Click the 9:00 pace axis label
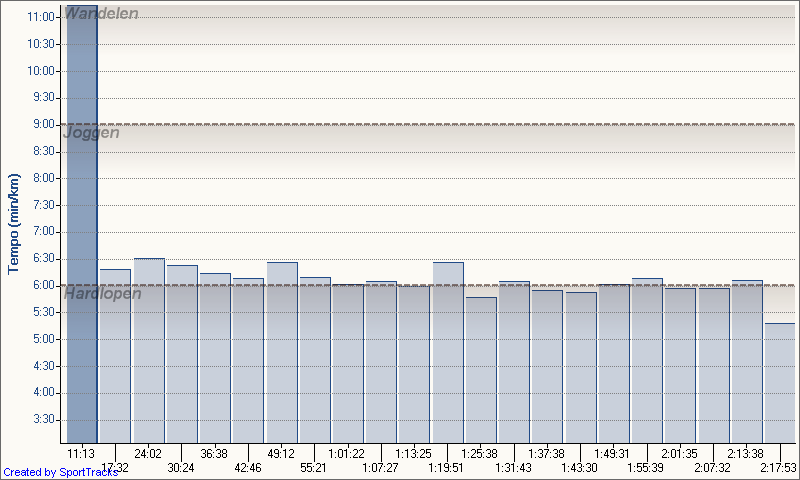 coord(44,124)
